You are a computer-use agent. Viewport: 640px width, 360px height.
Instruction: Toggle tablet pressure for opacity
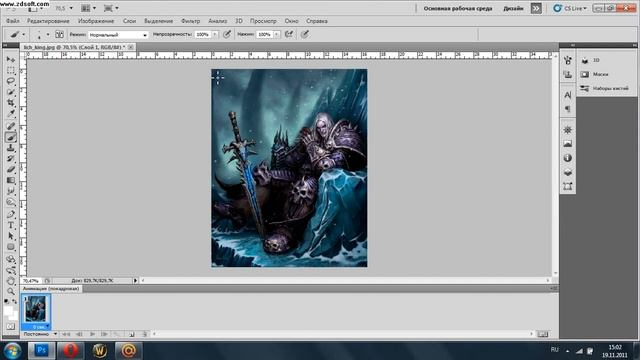click(x=227, y=35)
